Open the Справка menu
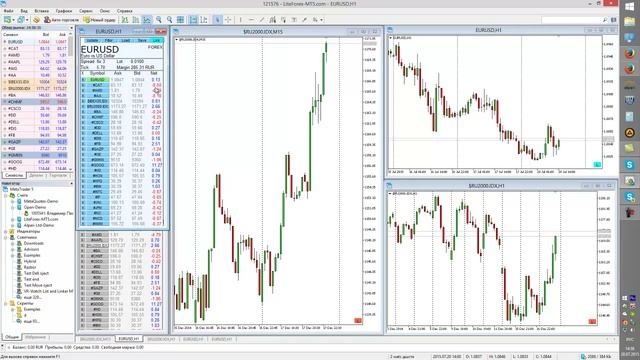This screenshot has width=640, height=360. pos(124,11)
